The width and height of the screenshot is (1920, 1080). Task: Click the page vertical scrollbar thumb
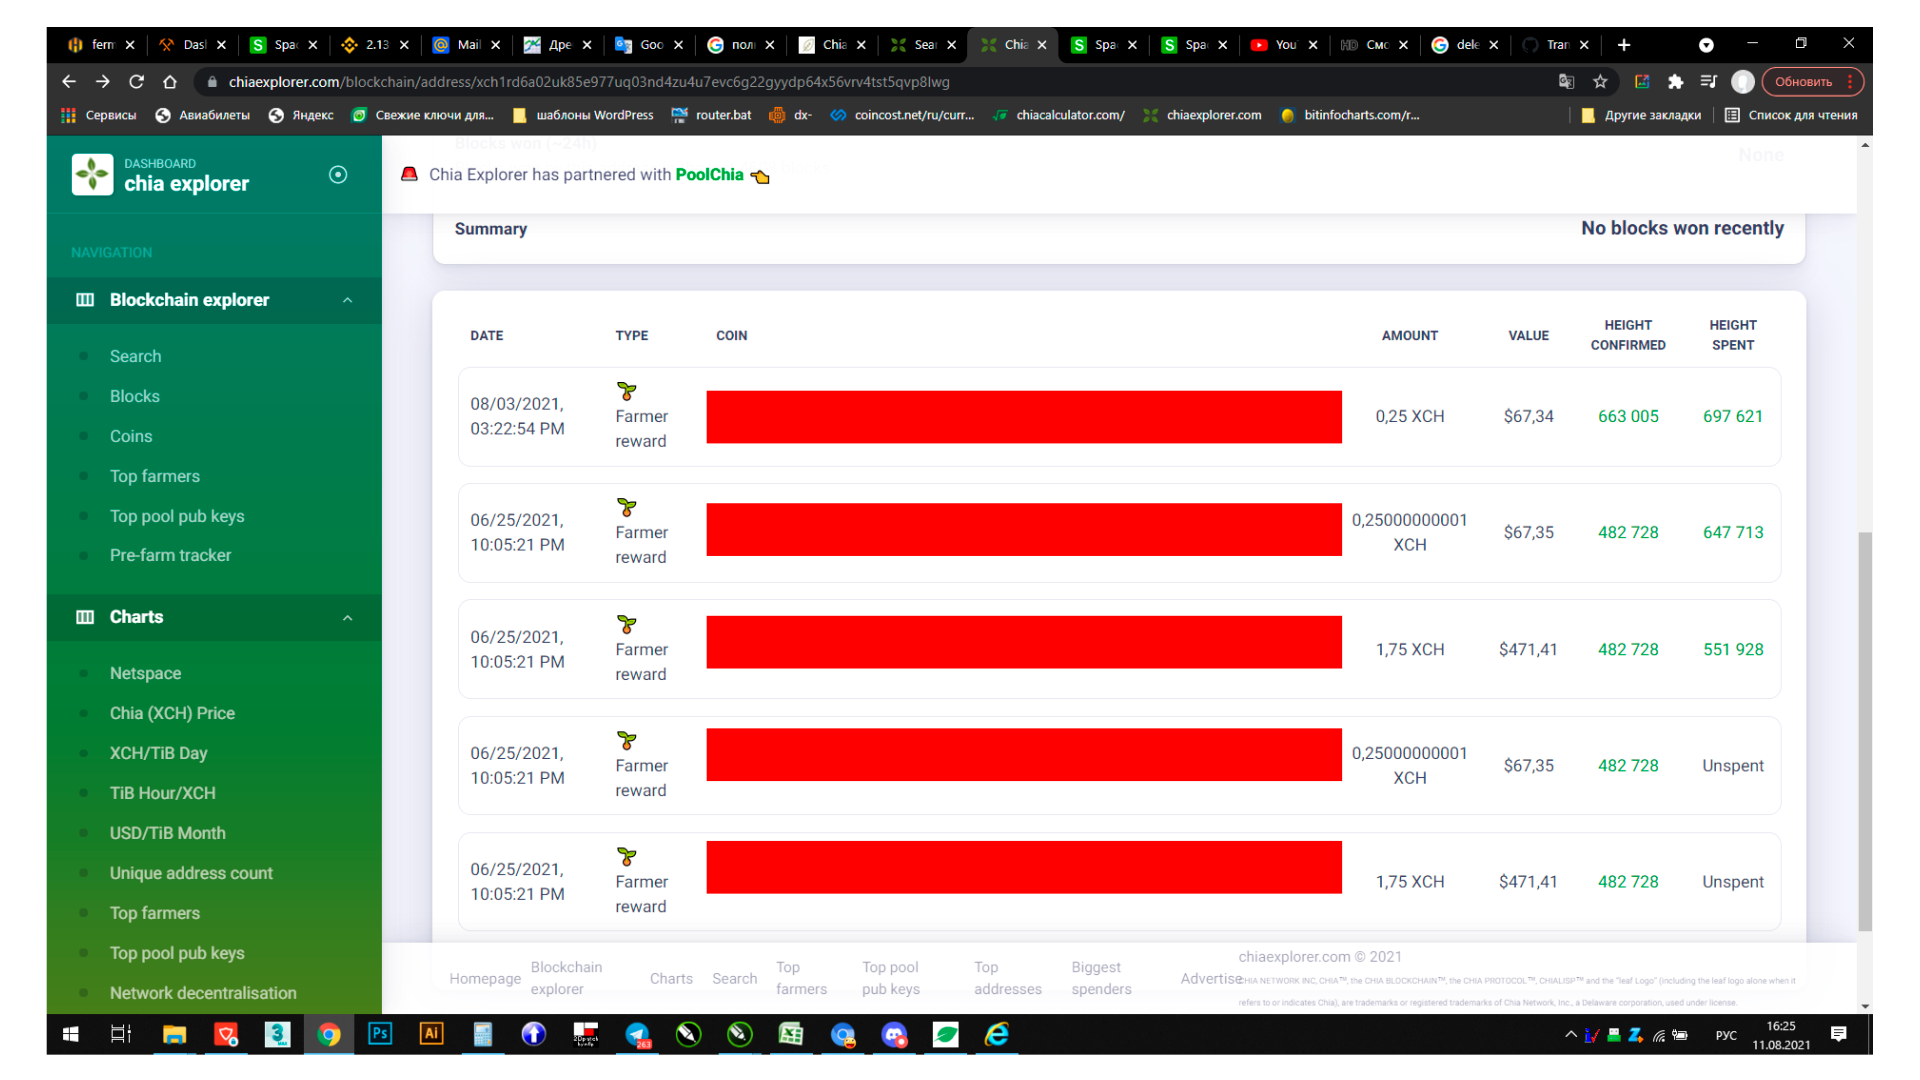click(x=1864, y=730)
